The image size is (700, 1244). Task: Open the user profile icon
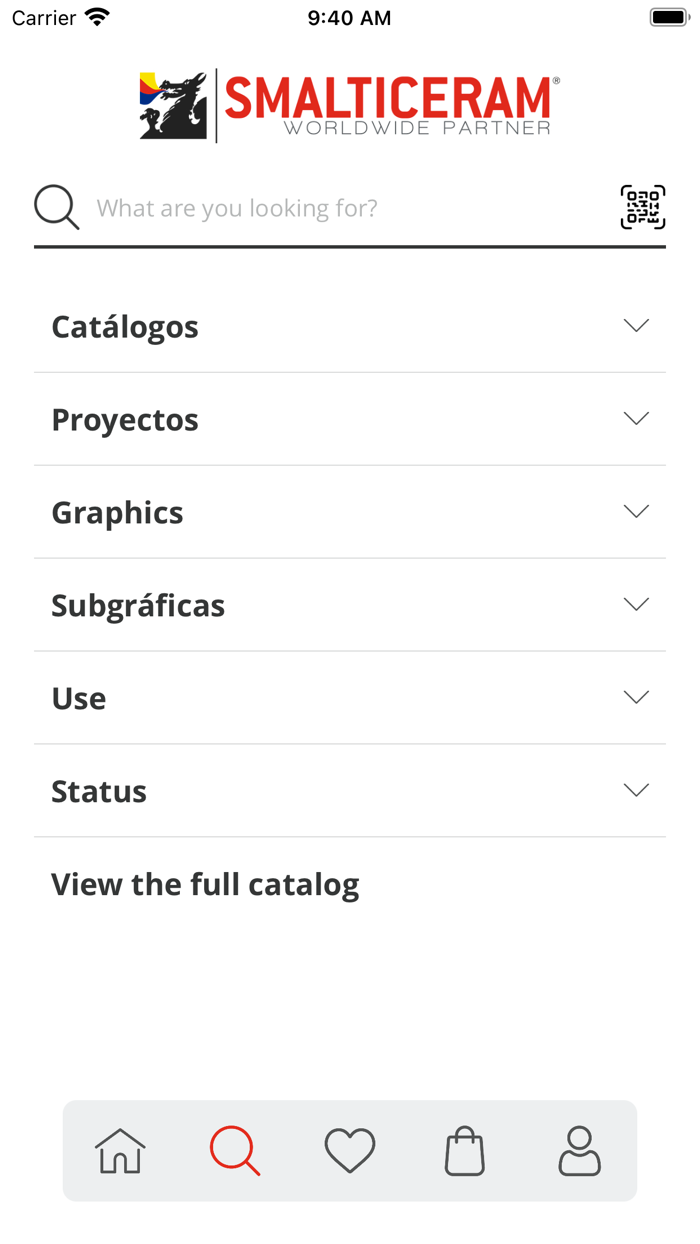point(580,1150)
